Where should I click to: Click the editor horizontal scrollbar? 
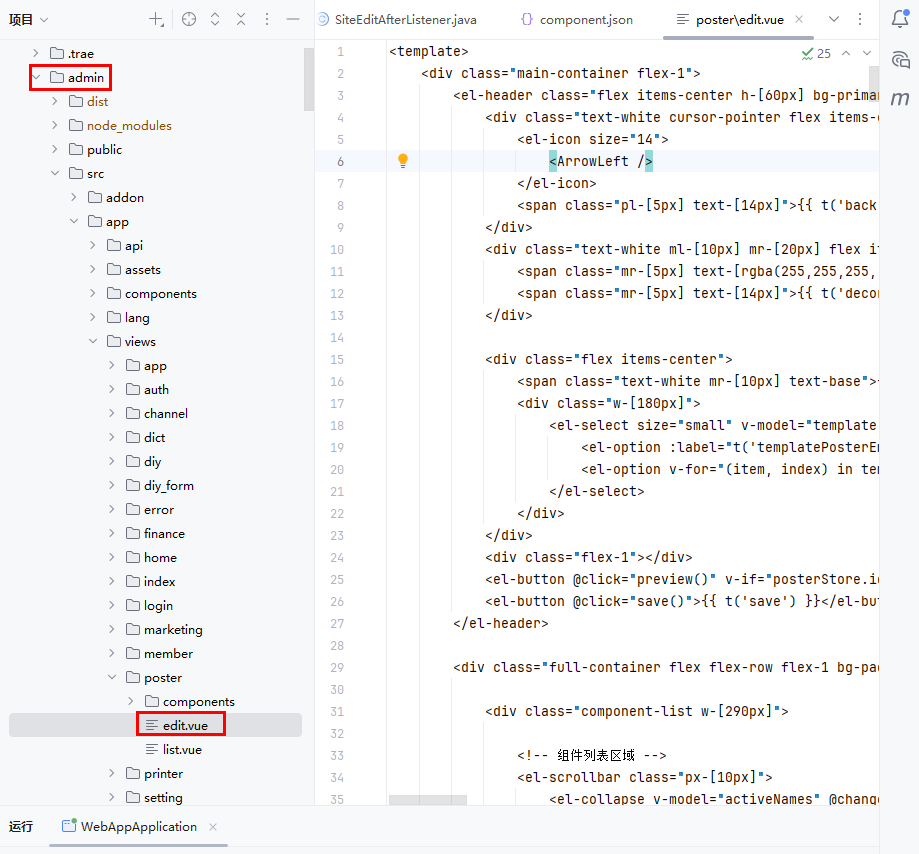pos(427,800)
